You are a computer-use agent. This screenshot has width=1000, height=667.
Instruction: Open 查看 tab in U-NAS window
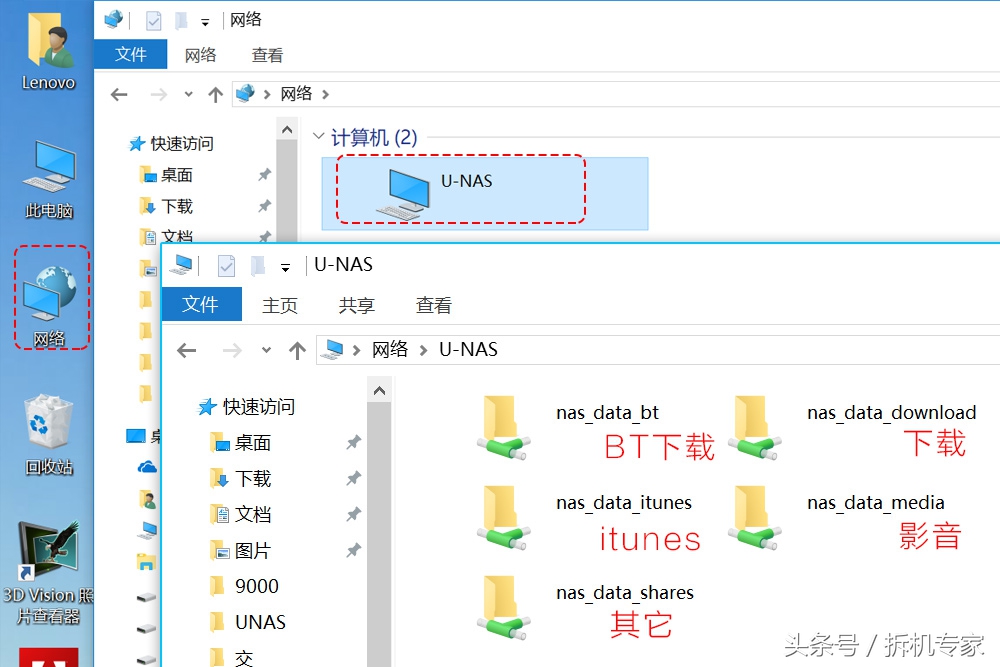tap(434, 305)
